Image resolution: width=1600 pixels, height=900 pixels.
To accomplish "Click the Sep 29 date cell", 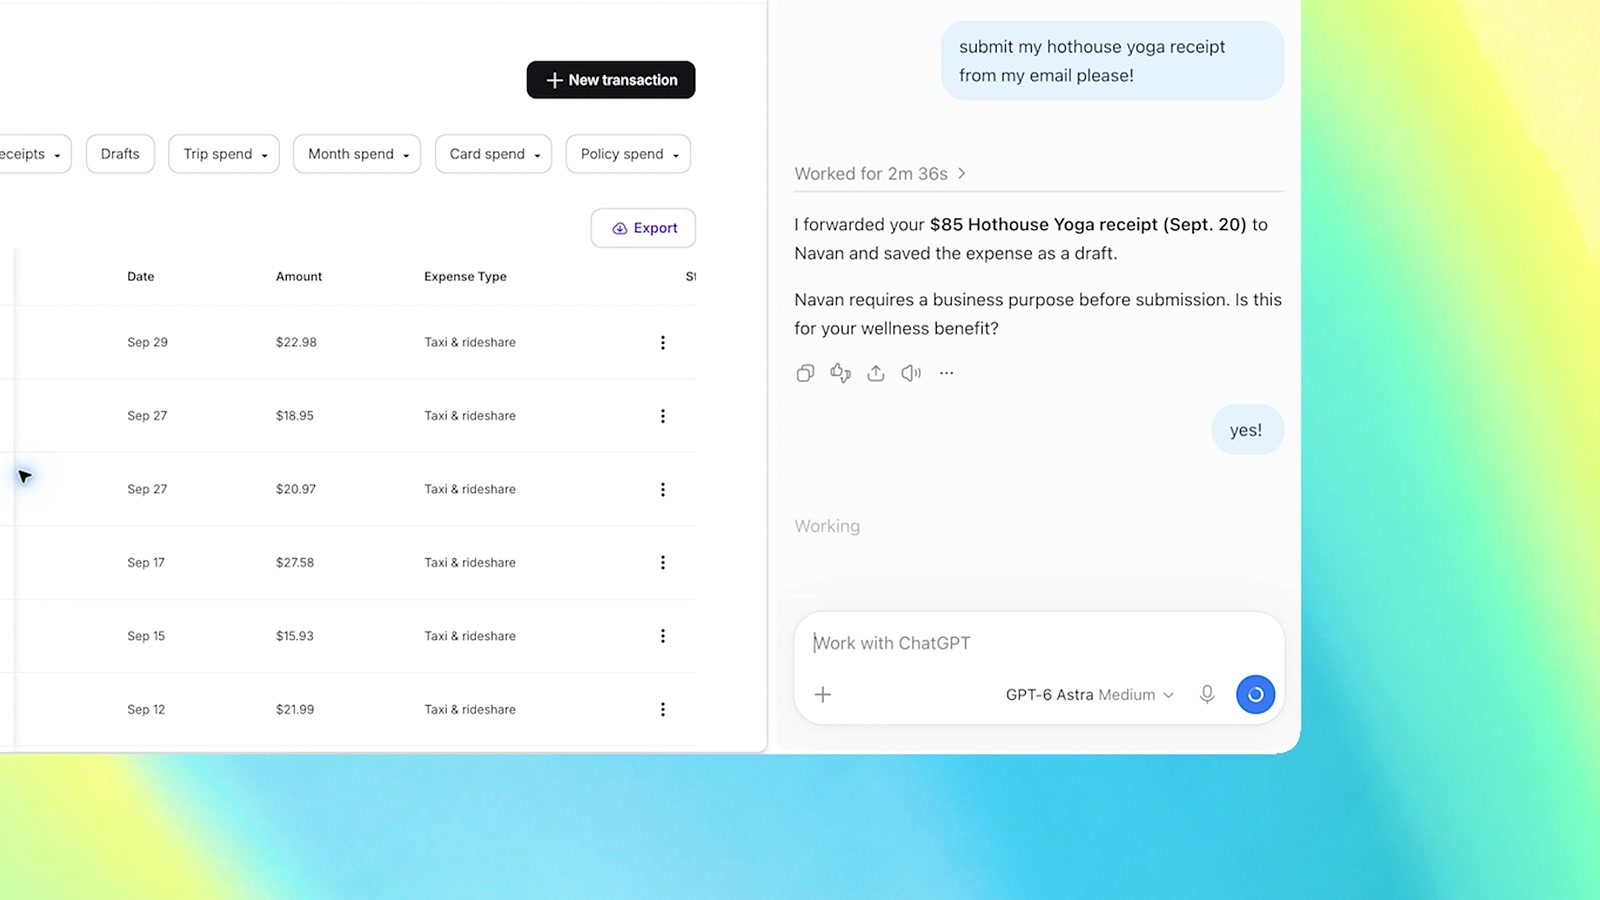I will point(147,342).
